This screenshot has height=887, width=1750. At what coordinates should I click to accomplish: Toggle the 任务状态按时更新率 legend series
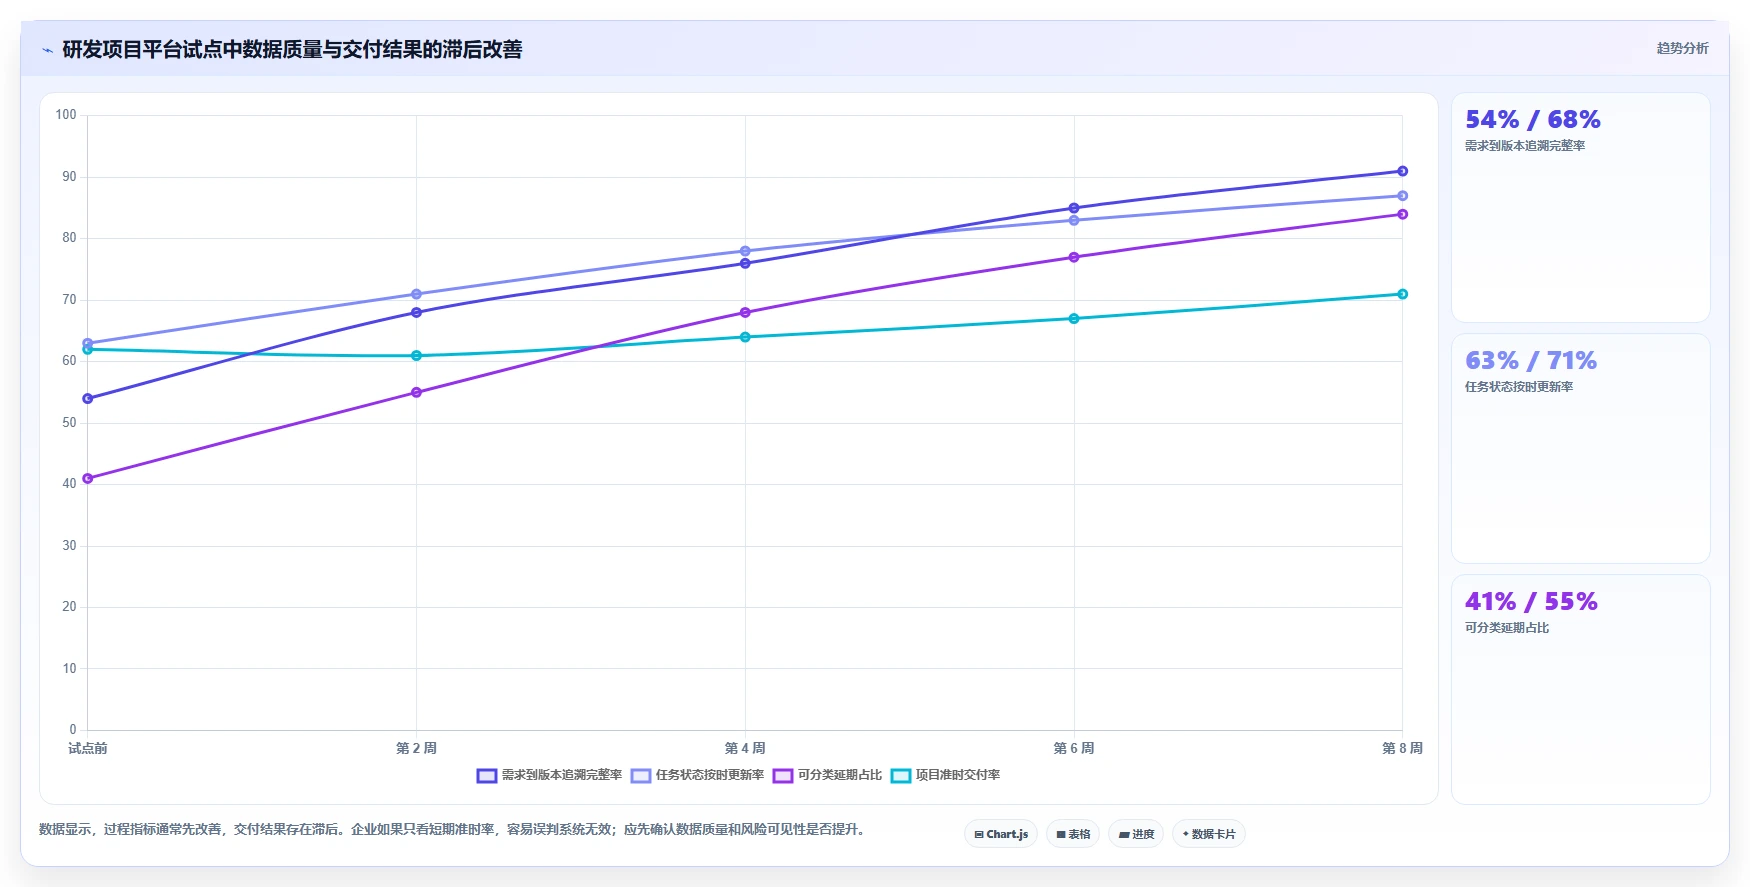(697, 775)
